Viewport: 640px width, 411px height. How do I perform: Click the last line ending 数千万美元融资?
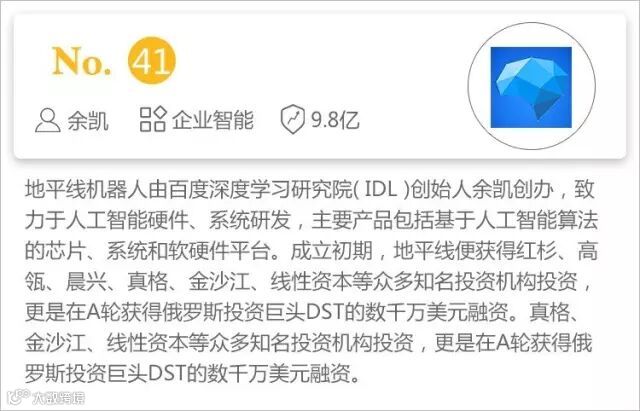click(x=192, y=373)
